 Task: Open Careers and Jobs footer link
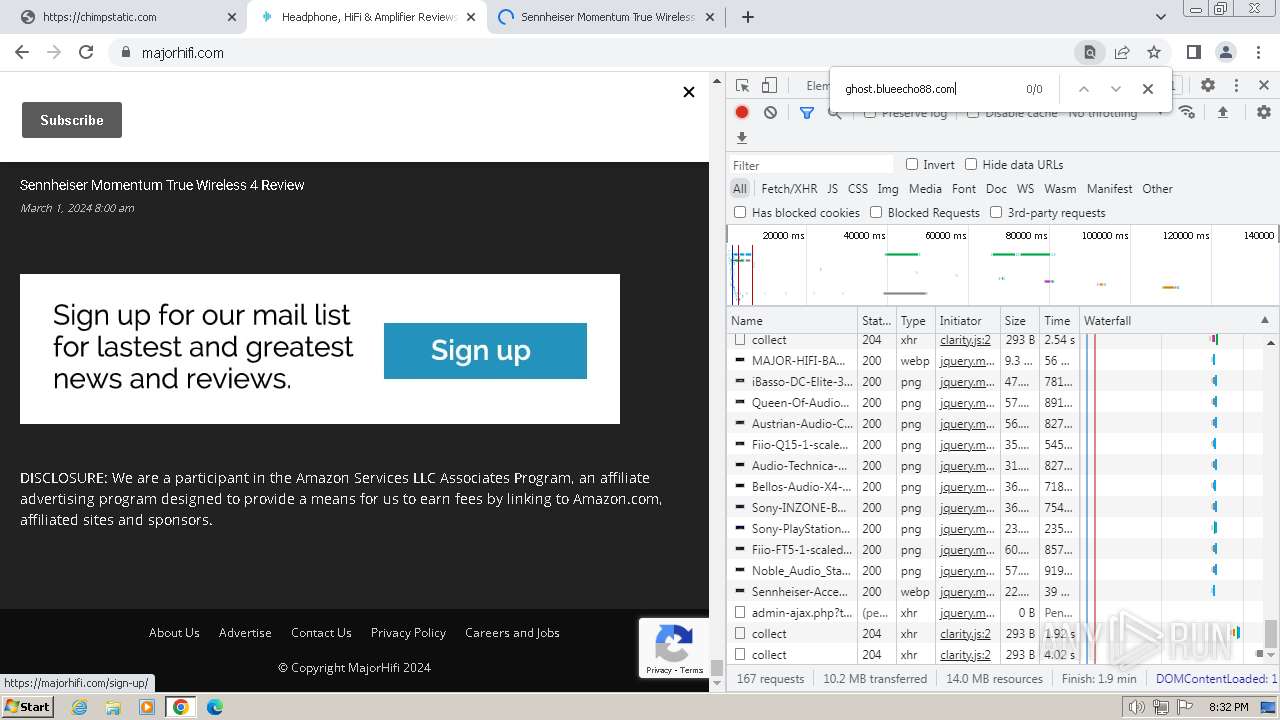(x=512, y=632)
